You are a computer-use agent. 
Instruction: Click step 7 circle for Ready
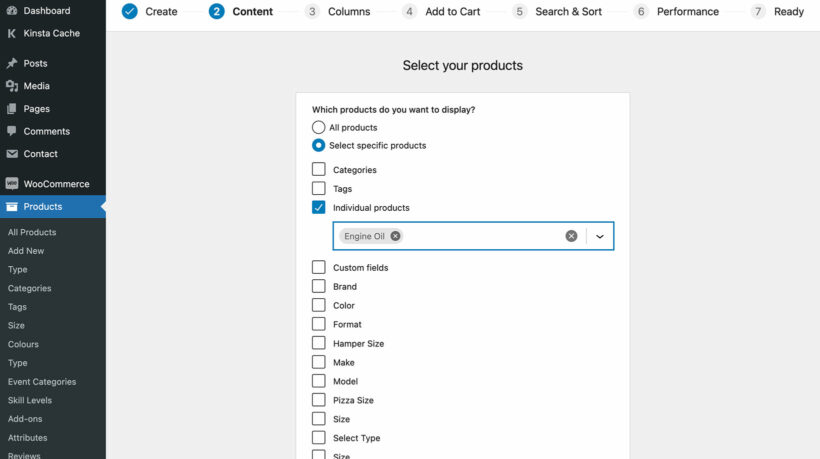coord(758,11)
